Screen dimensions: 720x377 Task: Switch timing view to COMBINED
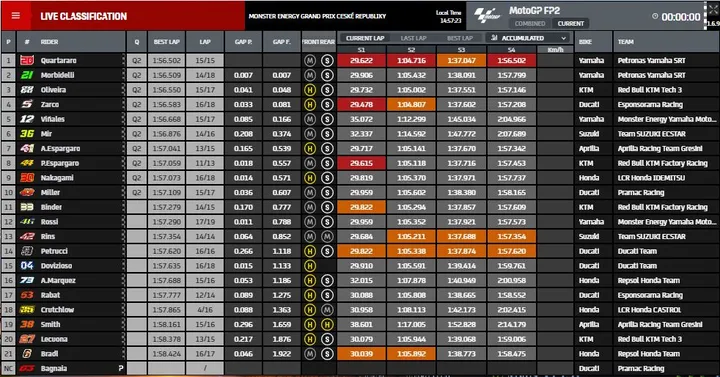[530, 23]
